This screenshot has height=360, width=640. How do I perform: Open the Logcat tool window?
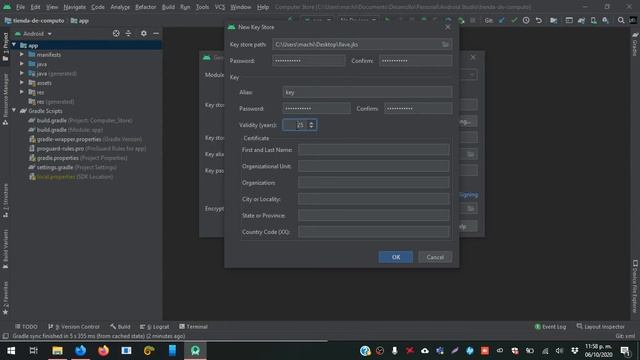(154, 327)
